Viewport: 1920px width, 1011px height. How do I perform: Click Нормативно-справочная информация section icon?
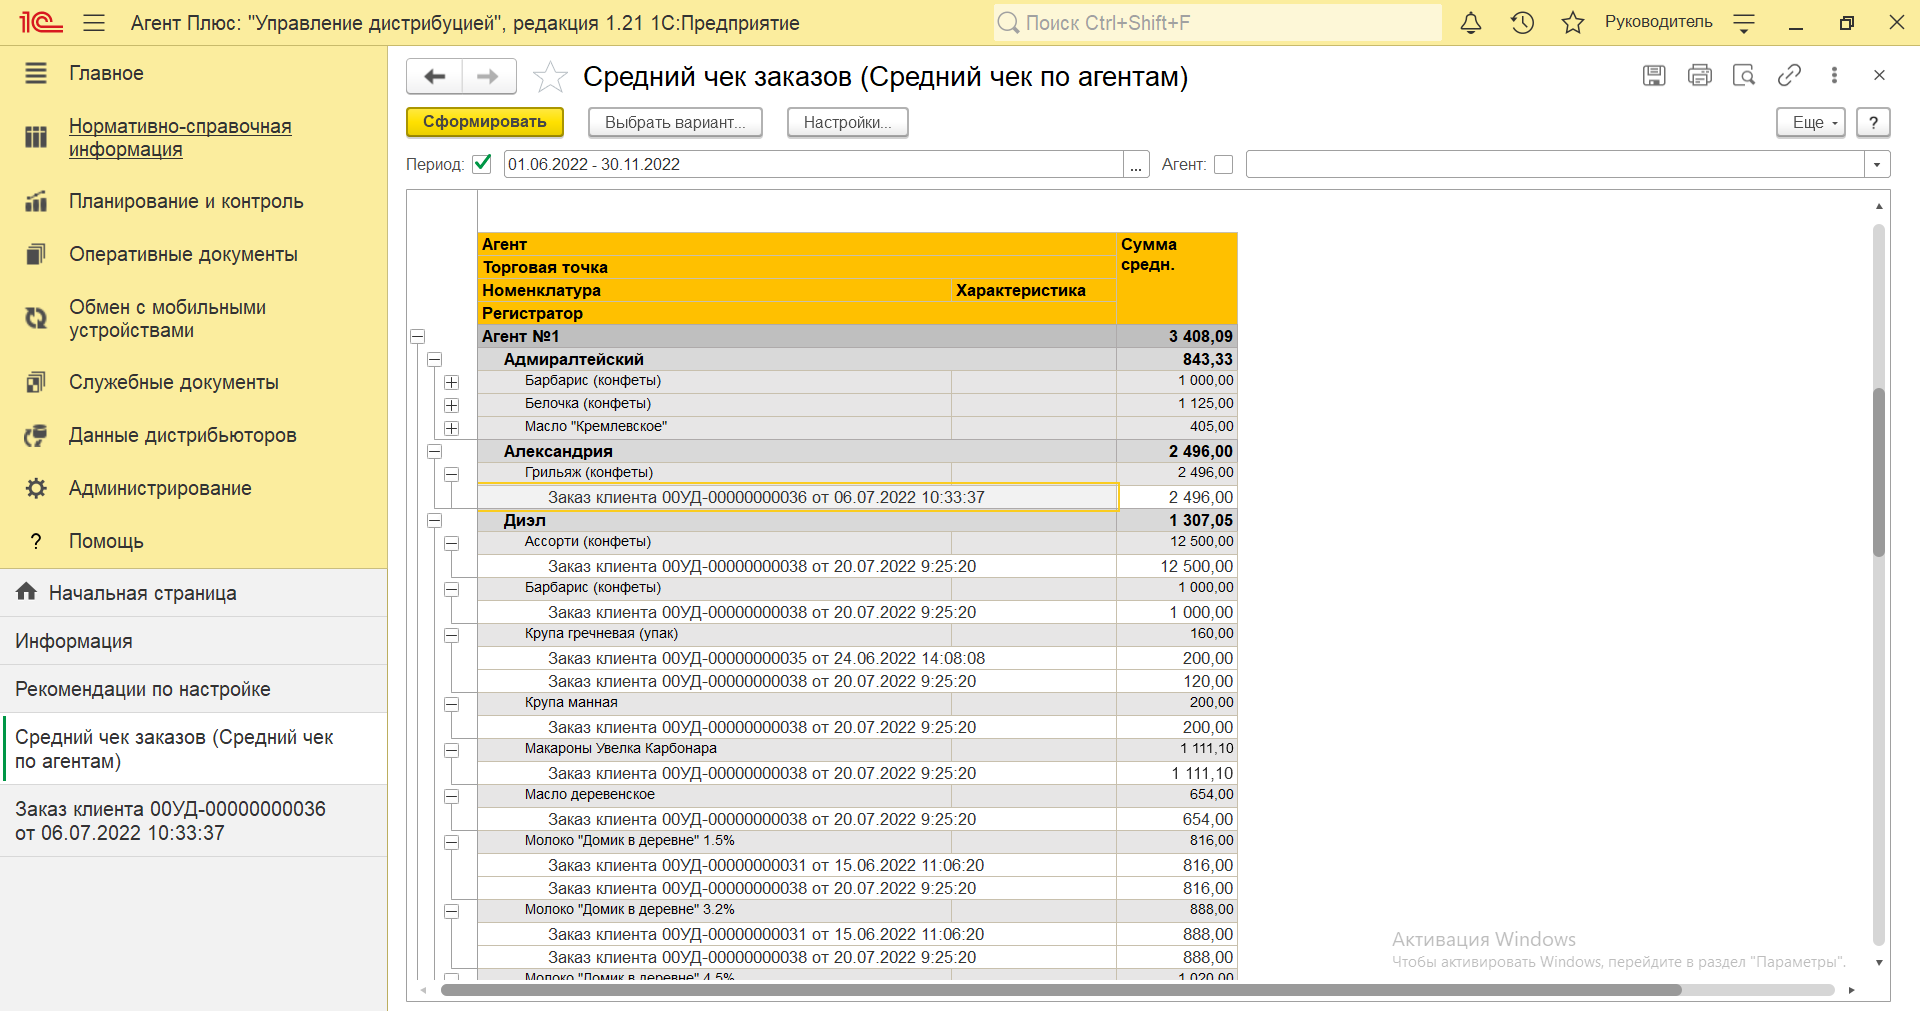pos(36,137)
